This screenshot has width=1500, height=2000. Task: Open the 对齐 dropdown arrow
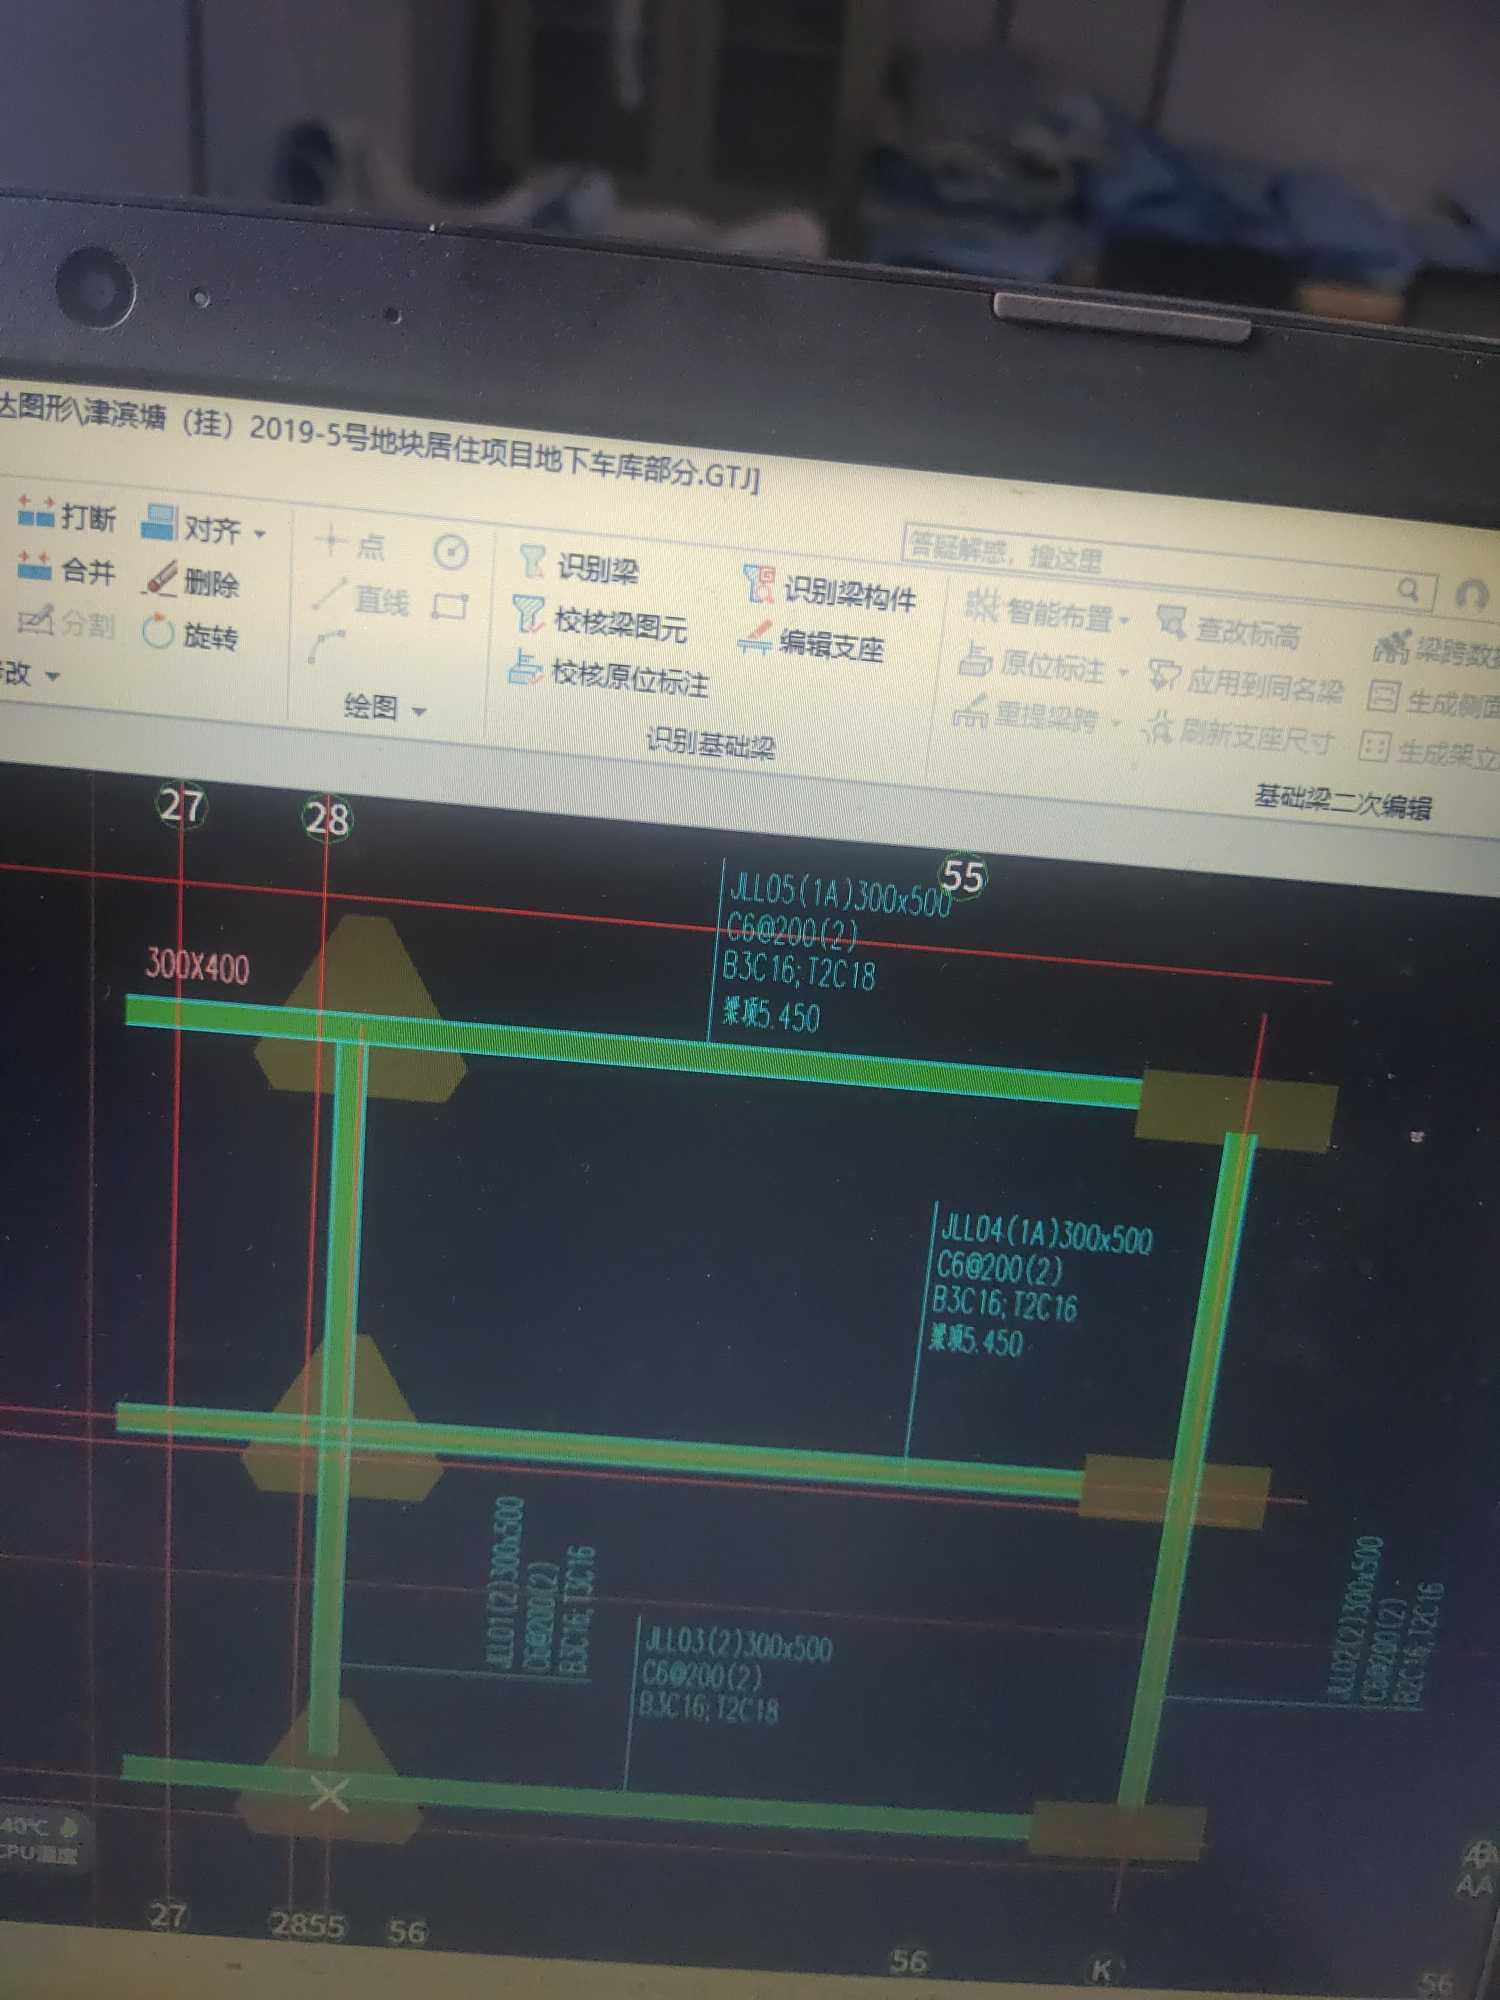(260, 533)
